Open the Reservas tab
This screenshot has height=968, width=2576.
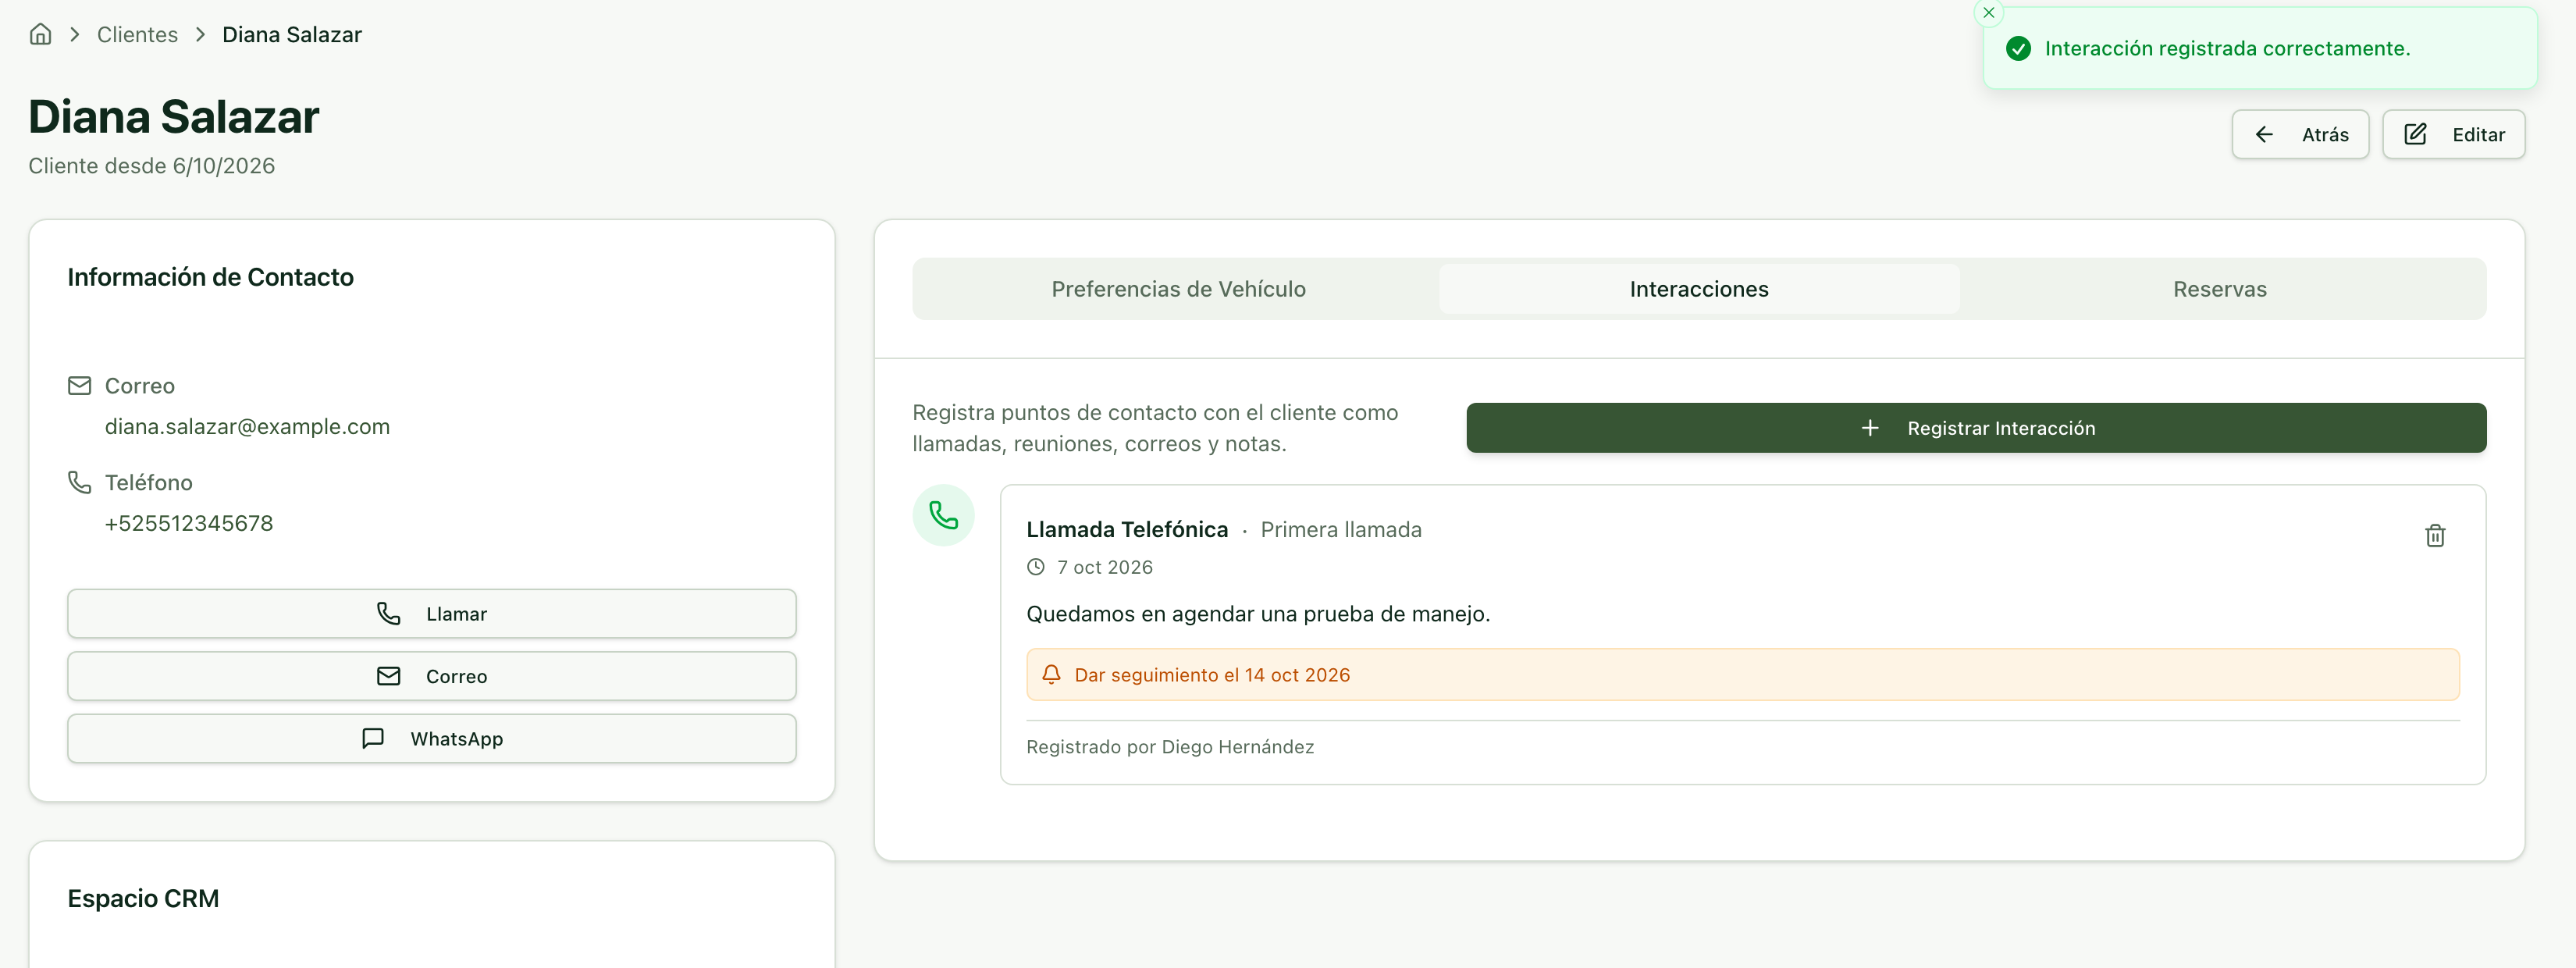pyautogui.click(x=2219, y=289)
